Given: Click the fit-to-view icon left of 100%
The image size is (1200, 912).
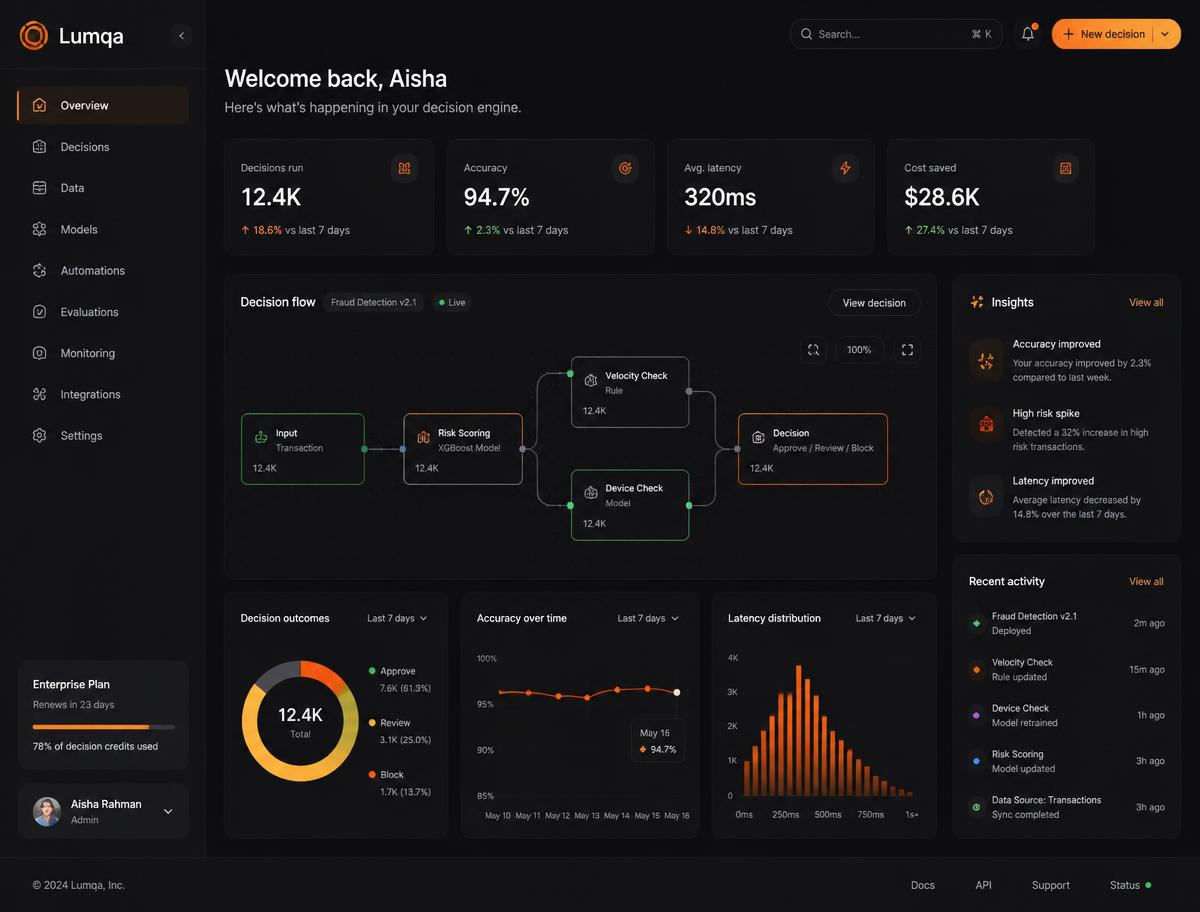Looking at the screenshot, I should point(813,350).
